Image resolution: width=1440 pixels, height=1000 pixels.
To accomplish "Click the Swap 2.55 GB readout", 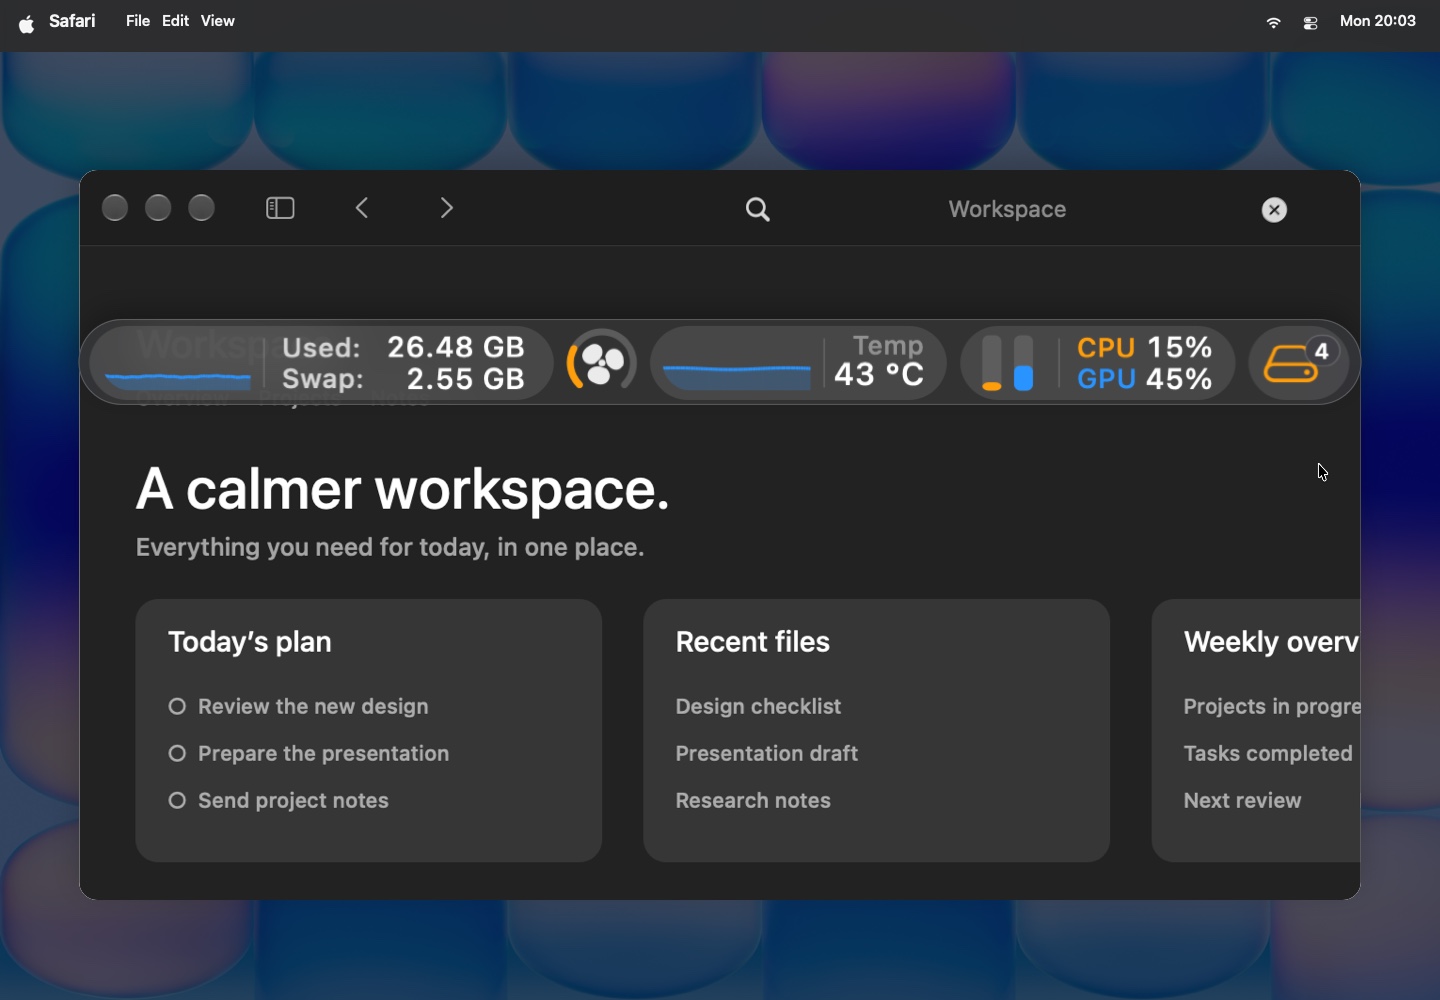I will click(404, 379).
